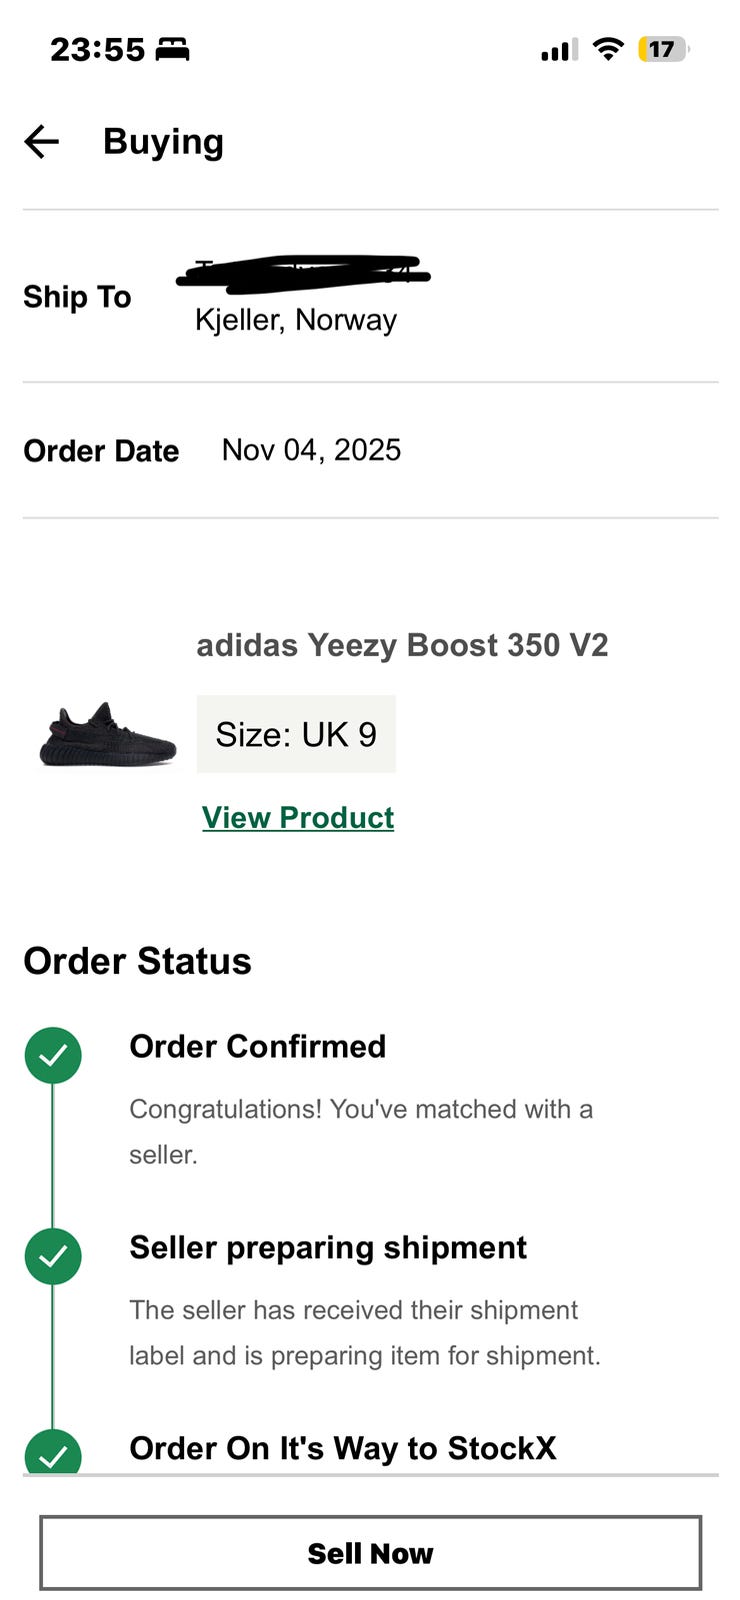Tap the Order Status heading
Image resolution: width=740 pixels, height=1600 pixels.
[137, 961]
